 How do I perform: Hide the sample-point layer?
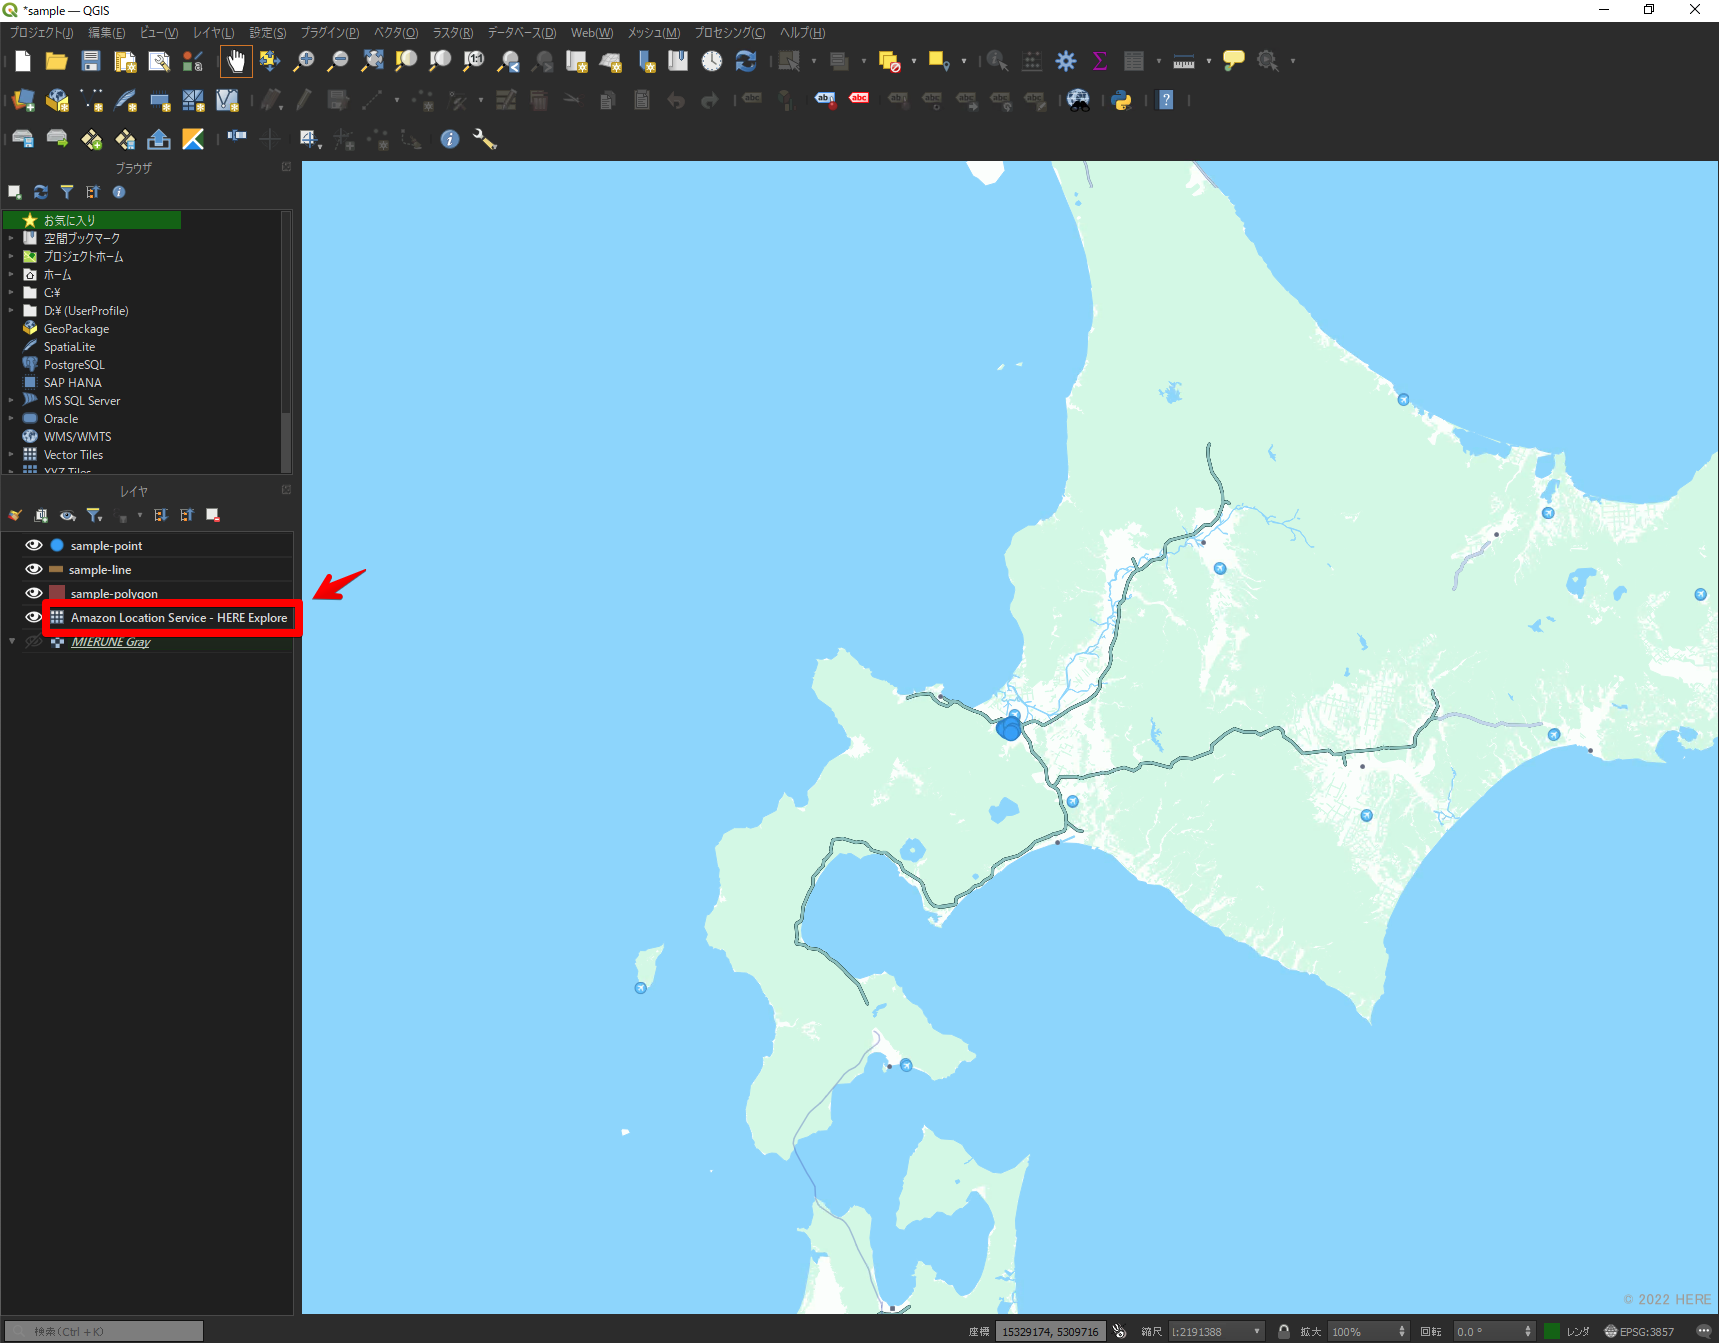point(34,545)
